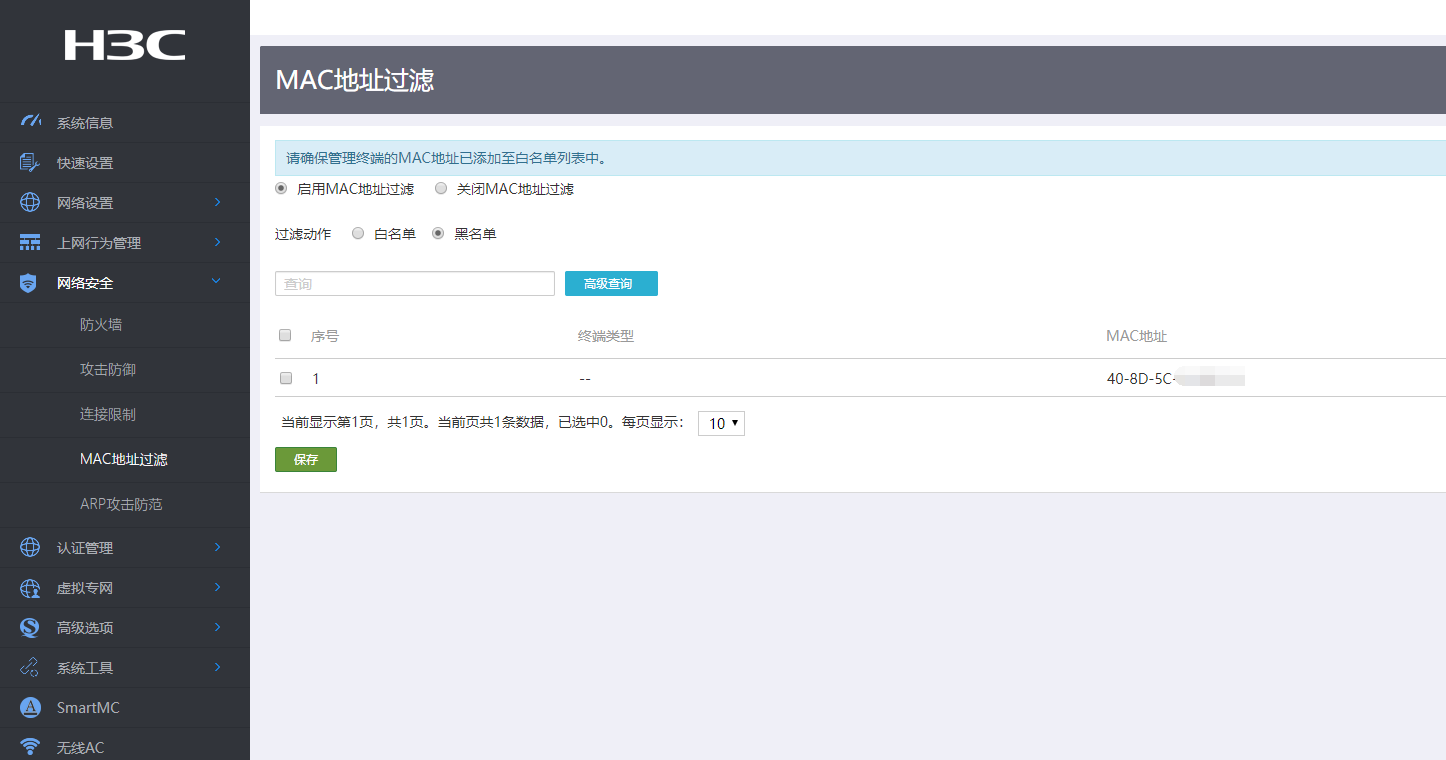Screen dimensions: 1446x760
Task: Click the blue whitelist reminder notice
Action: click(x=860, y=158)
